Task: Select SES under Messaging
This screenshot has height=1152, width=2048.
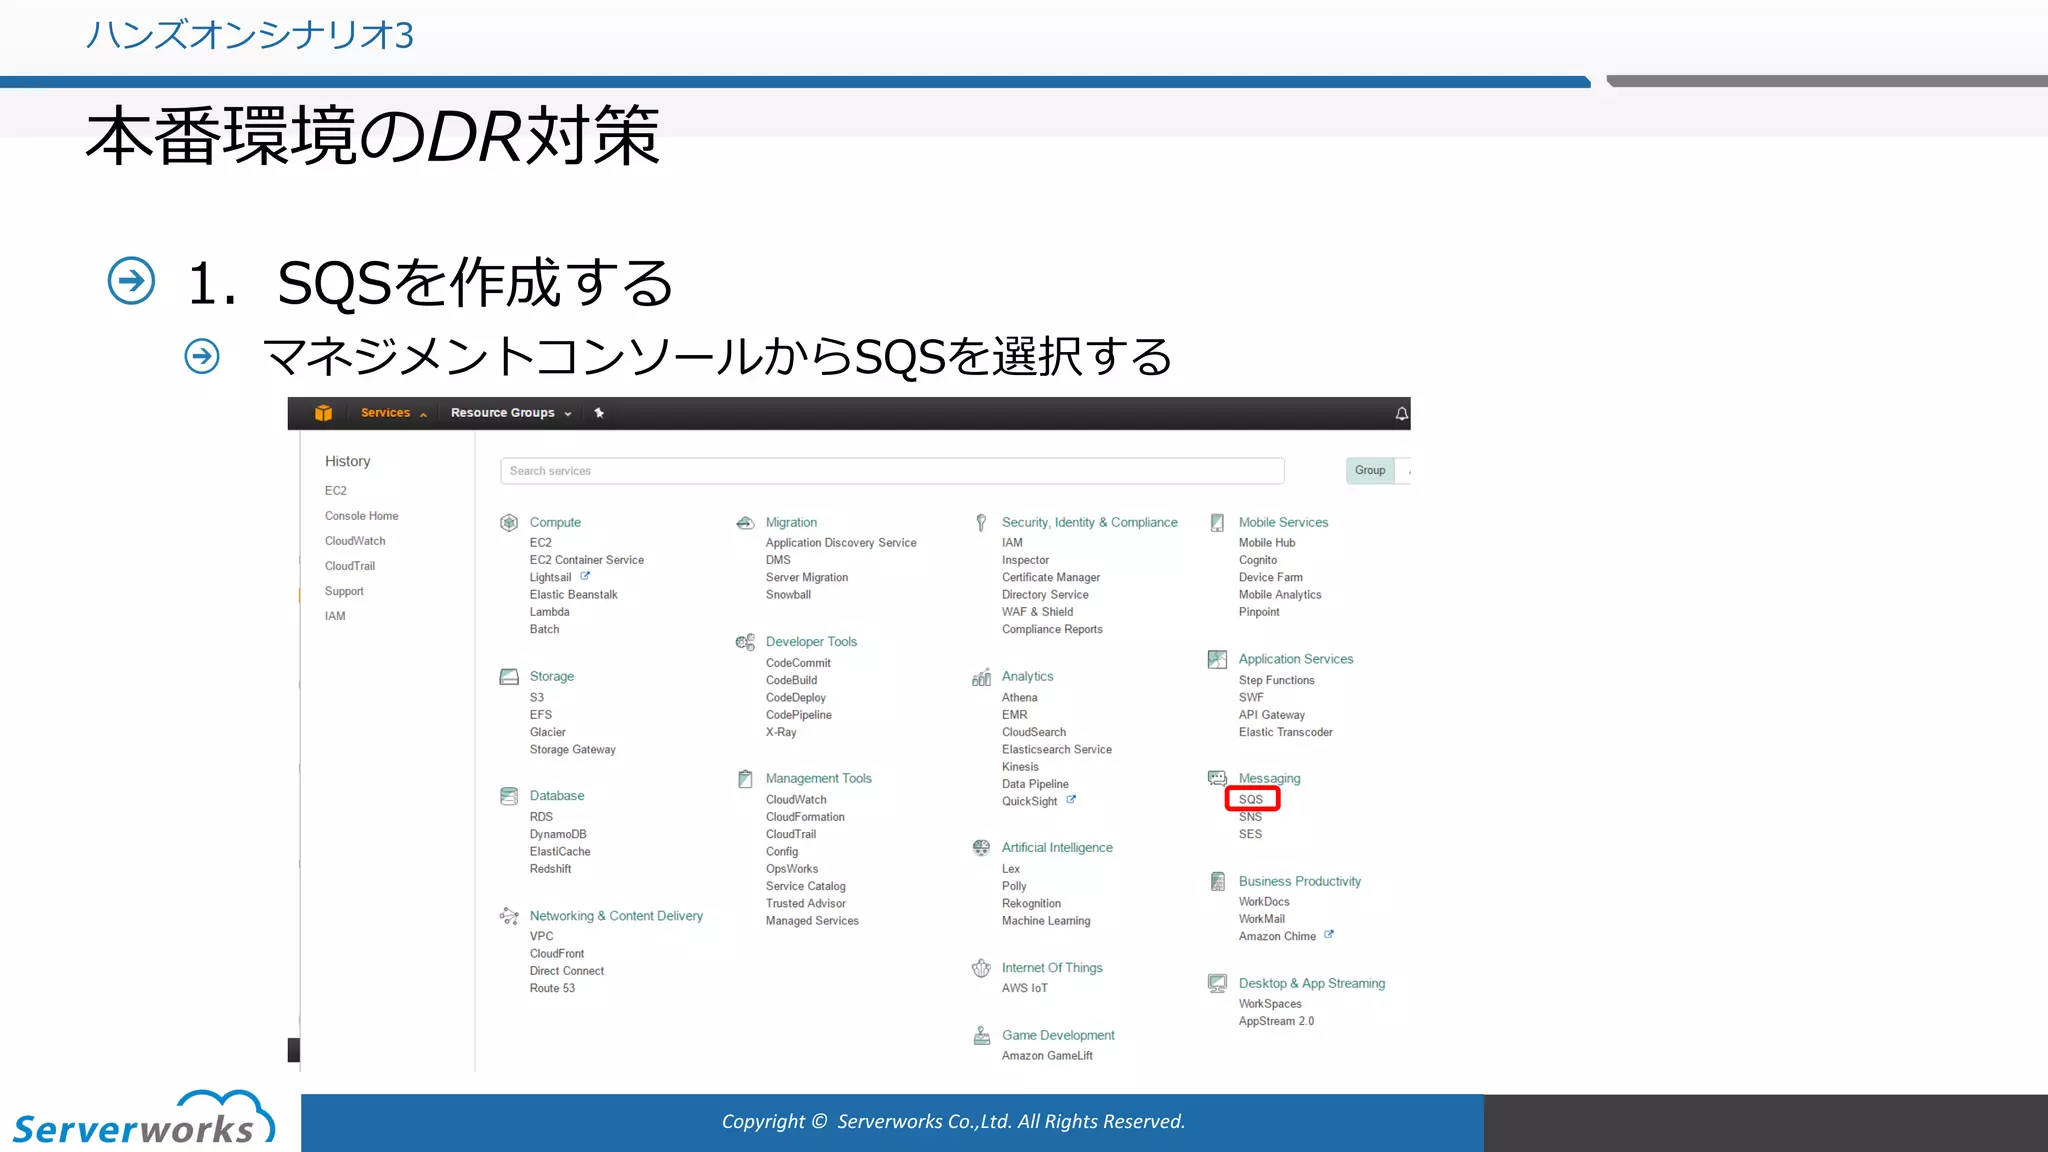Action: pyautogui.click(x=1250, y=834)
